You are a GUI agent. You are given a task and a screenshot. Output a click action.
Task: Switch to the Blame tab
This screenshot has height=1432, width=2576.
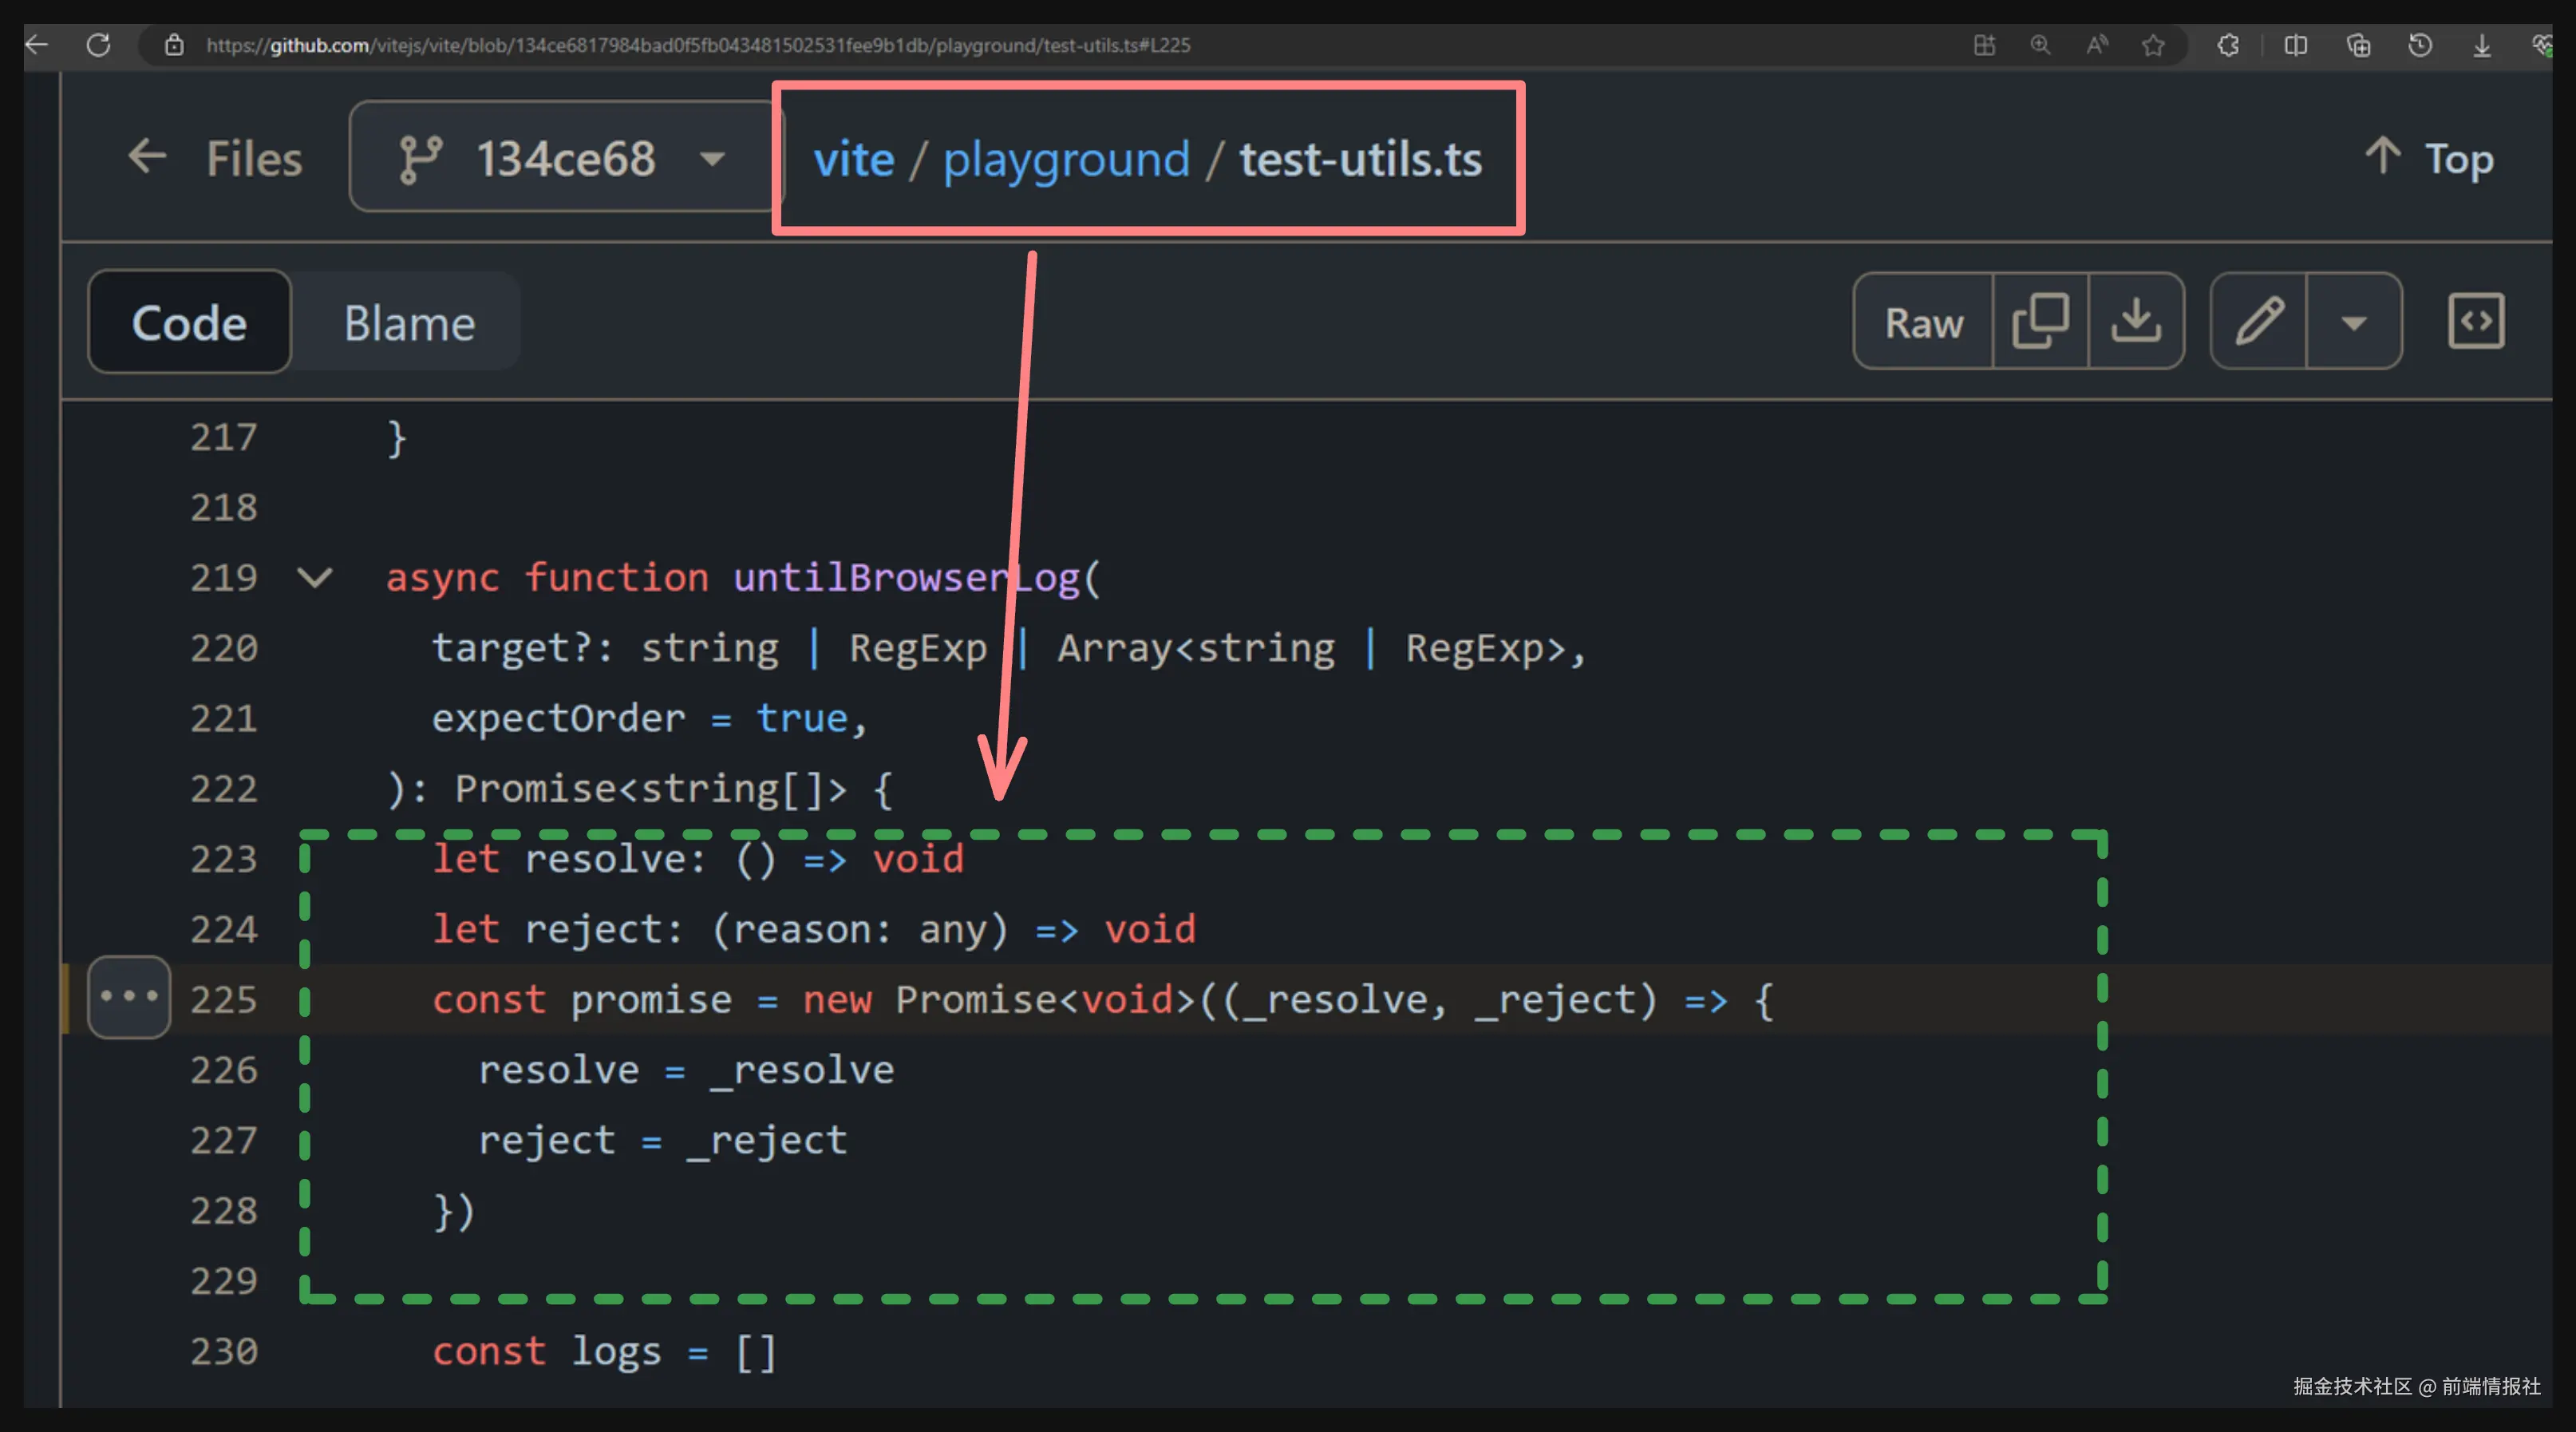click(x=409, y=323)
